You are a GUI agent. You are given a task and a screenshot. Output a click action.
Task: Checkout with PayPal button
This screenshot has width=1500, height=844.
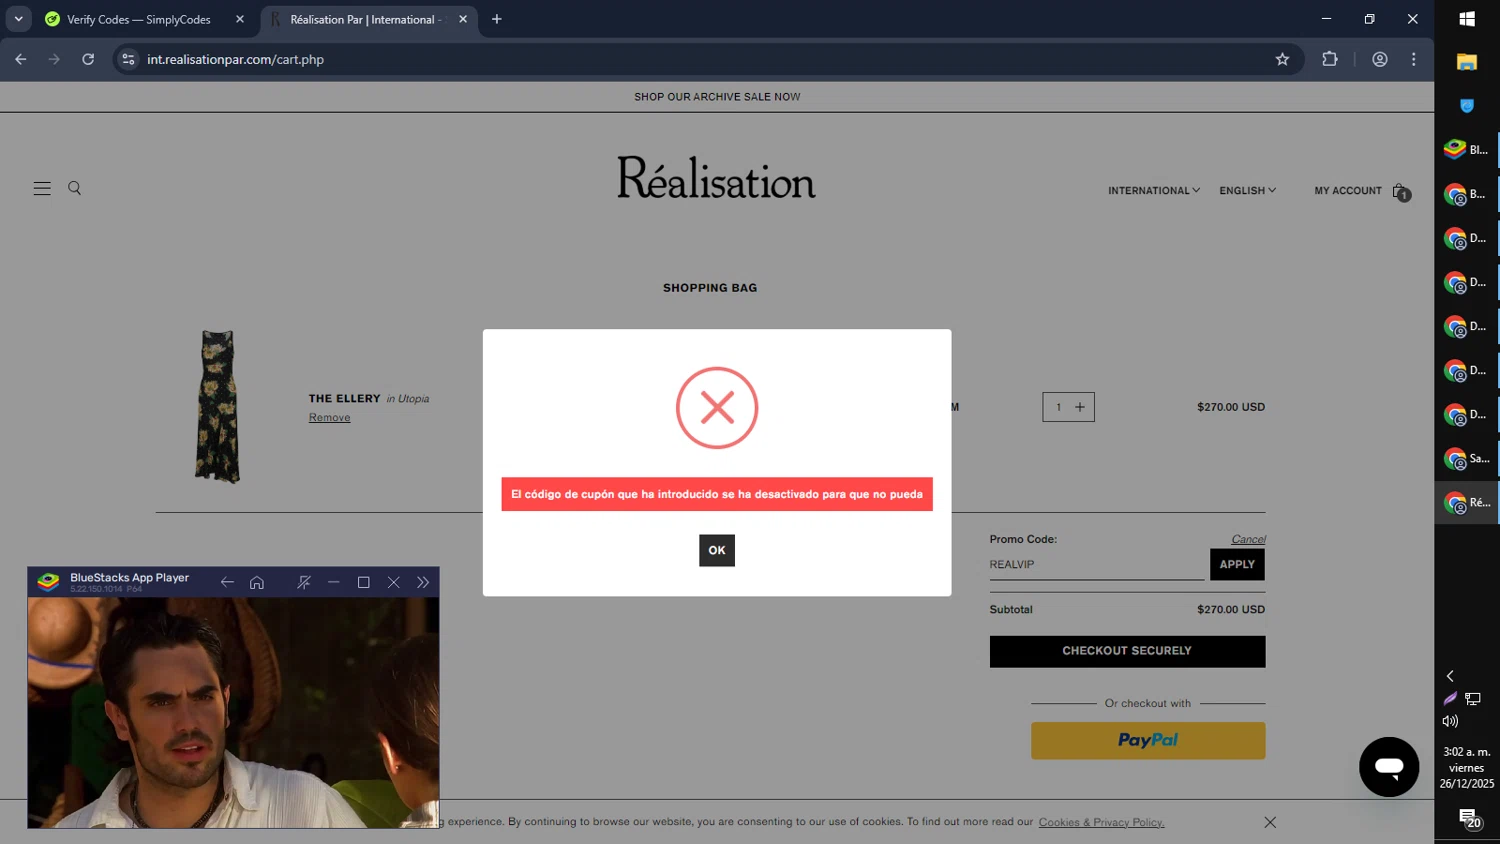click(1148, 740)
